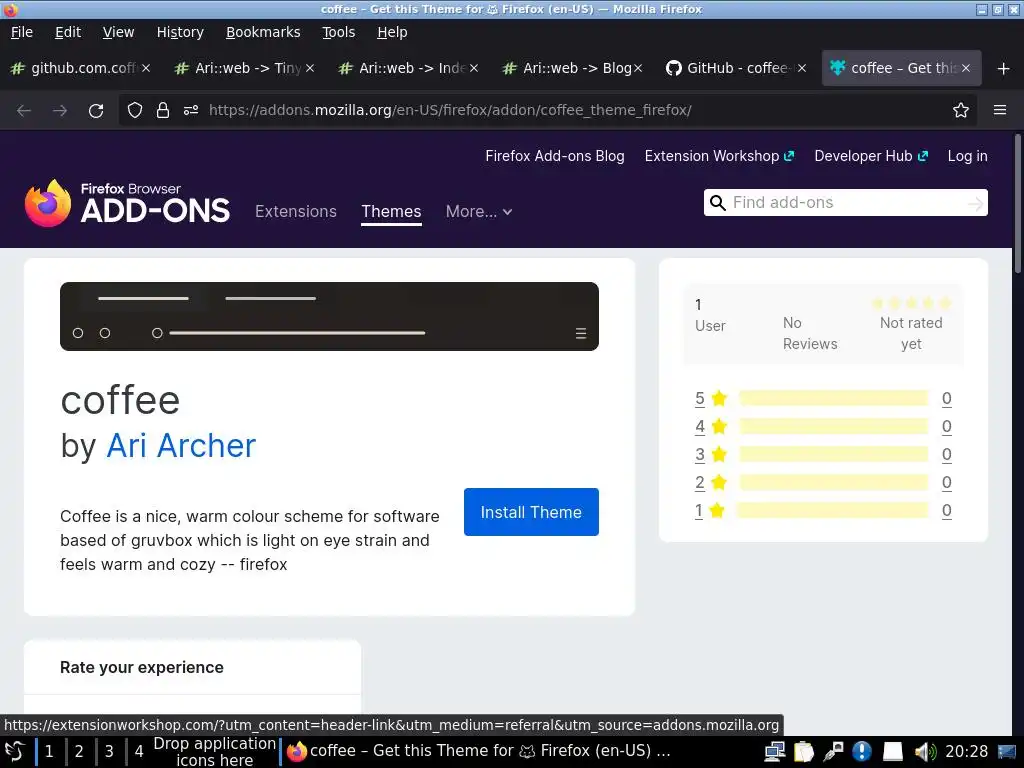Bookmark this page with the star

point(961,110)
